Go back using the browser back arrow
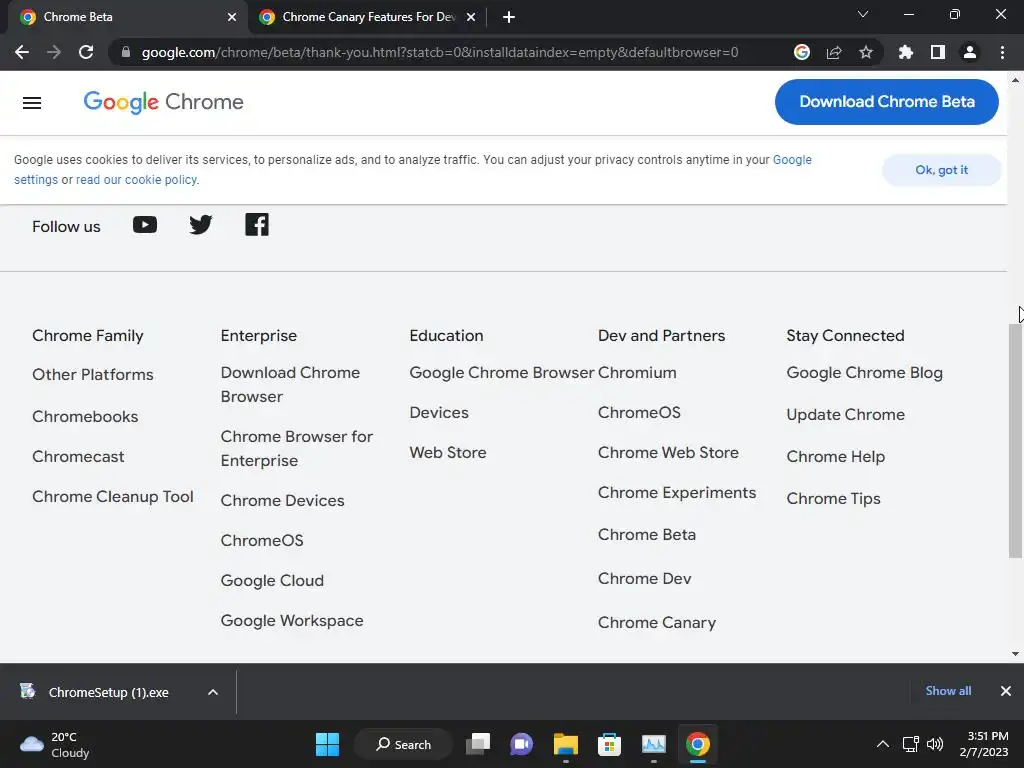Image resolution: width=1024 pixels, height=768 pixels. [22, 52]
